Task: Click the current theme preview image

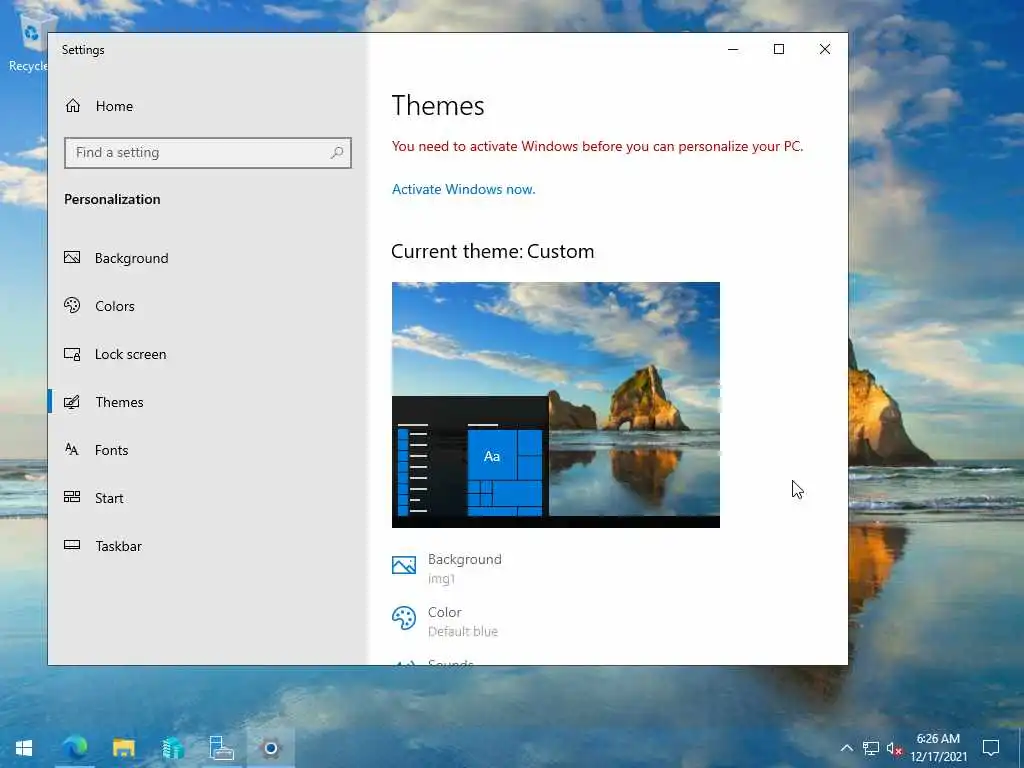Action: point(556,405)
